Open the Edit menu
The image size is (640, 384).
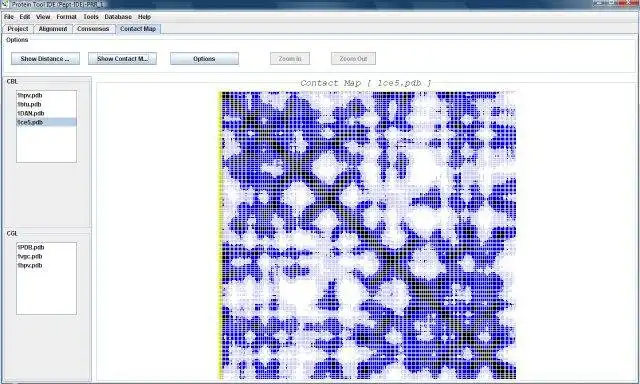25,17
